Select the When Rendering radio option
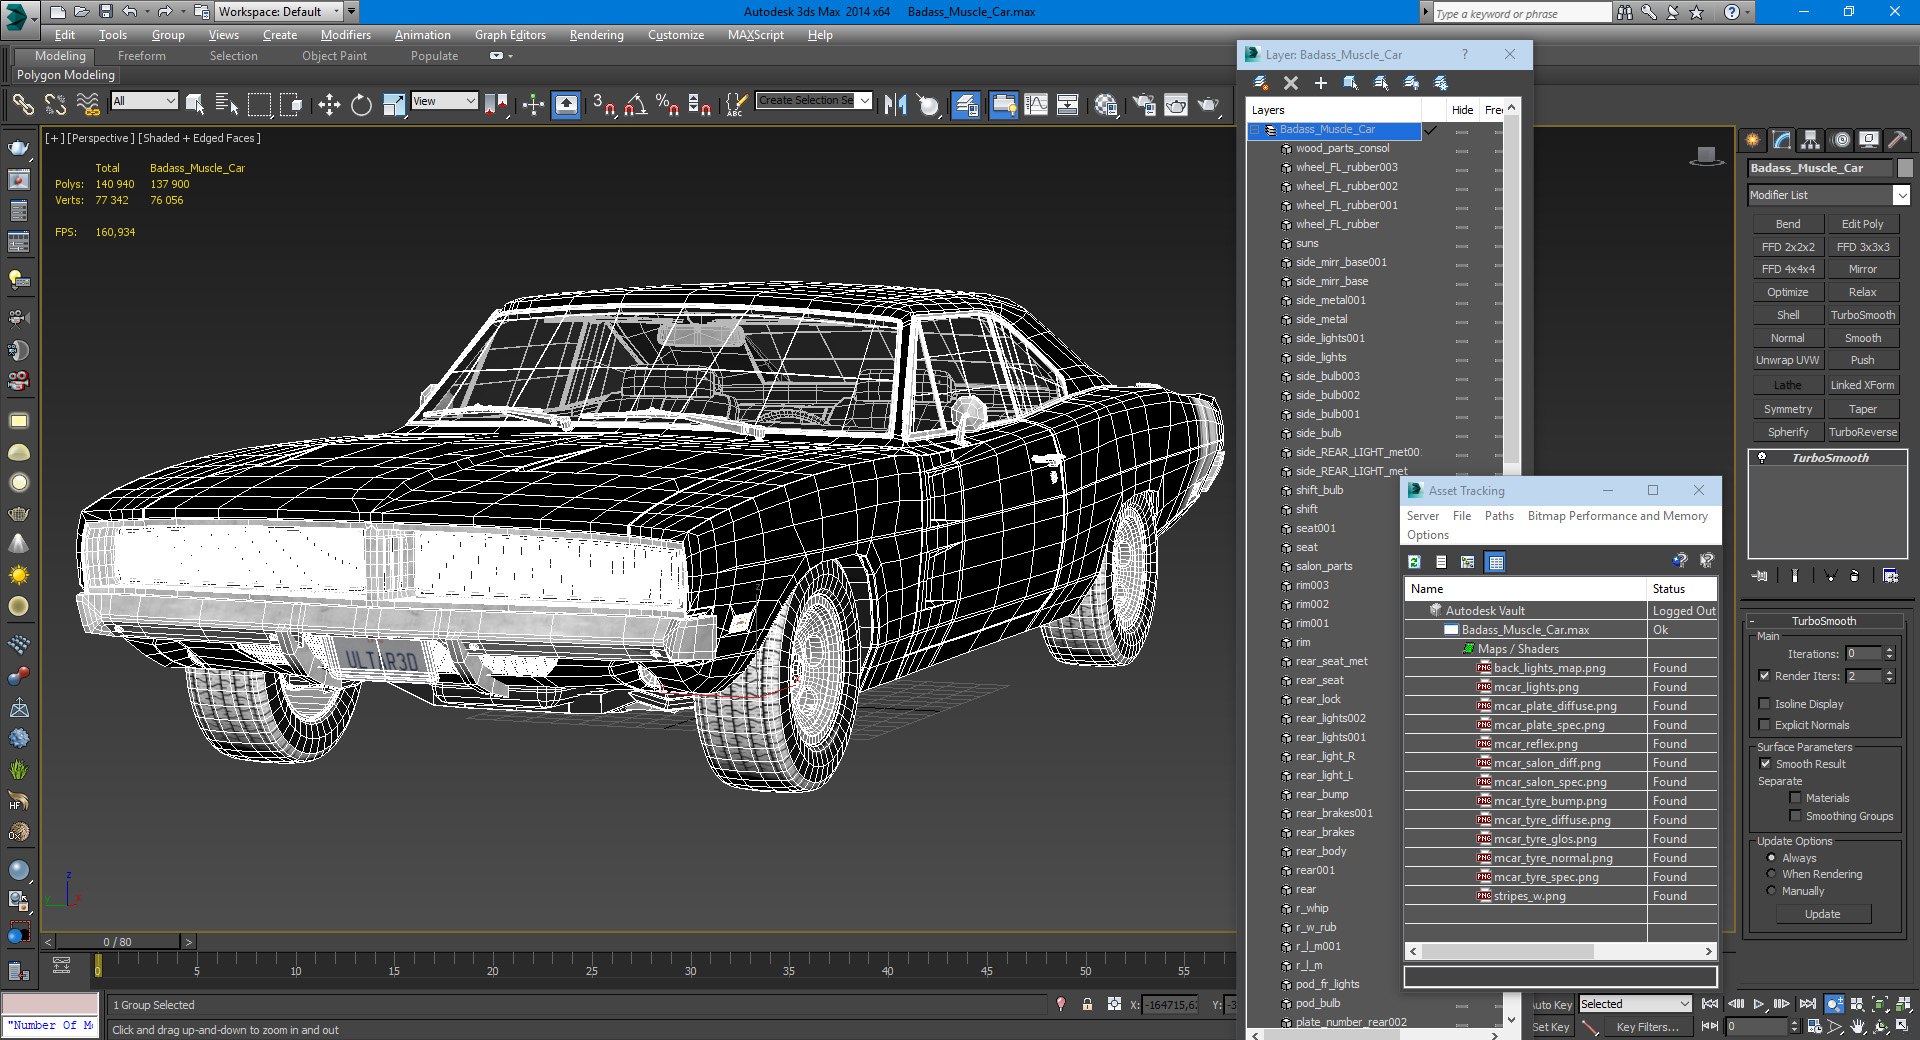Screen dimensions: 1920x1040 point(1772,874)
